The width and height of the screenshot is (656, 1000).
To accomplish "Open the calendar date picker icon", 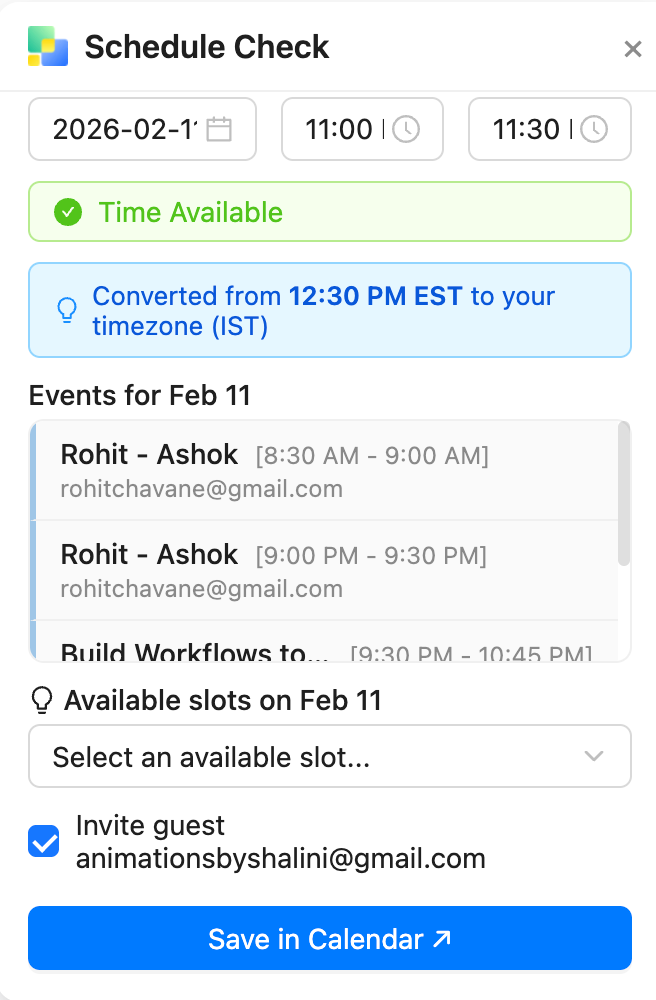I will 219,129.
